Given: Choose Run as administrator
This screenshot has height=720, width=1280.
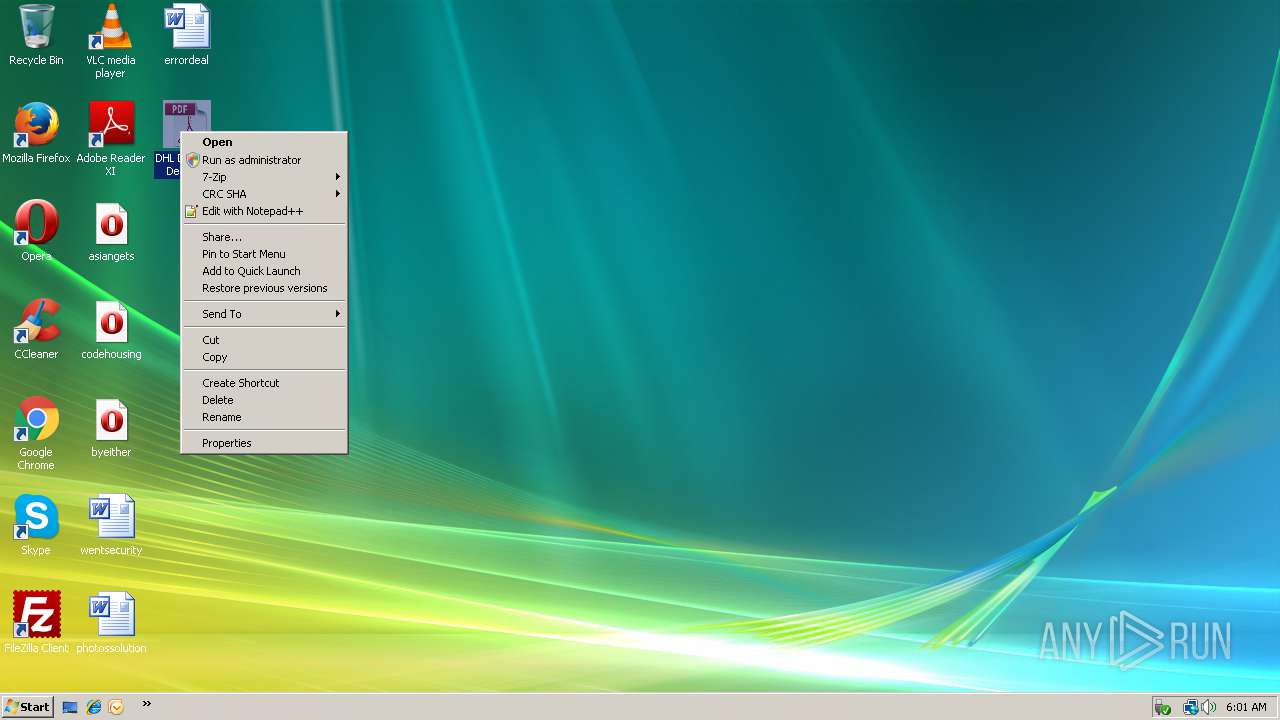Looking at the screenshot, I should [264, 160].
